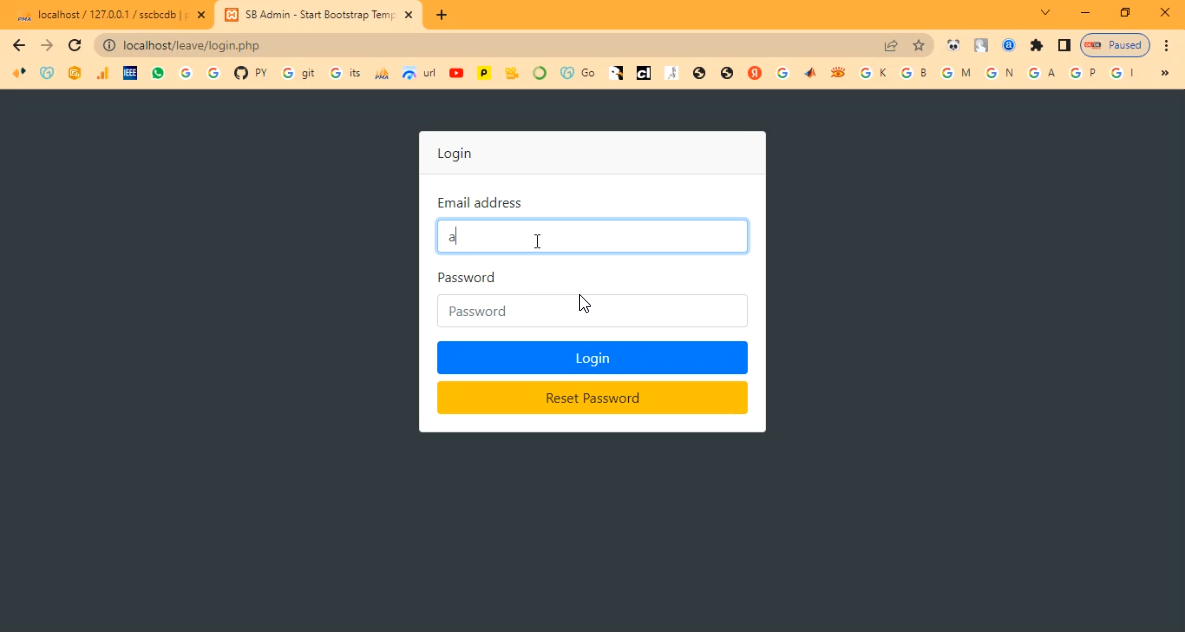Click the 'Email address' label
The image size is (1185, 632).
[x=479, y=203]
